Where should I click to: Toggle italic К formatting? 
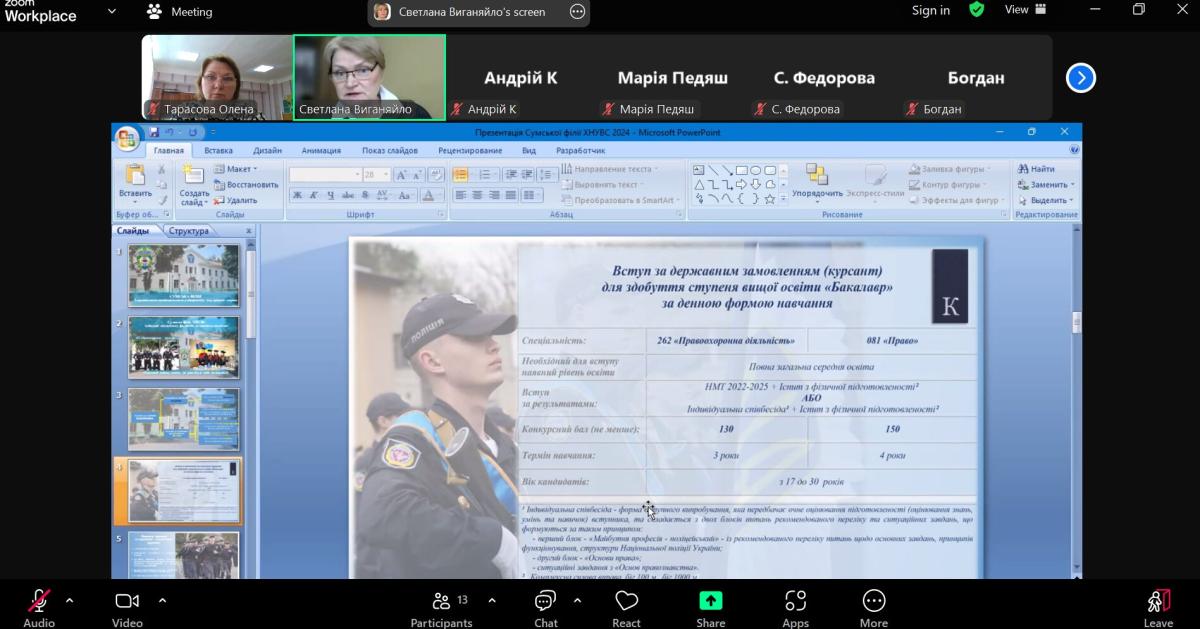[313, 195]
